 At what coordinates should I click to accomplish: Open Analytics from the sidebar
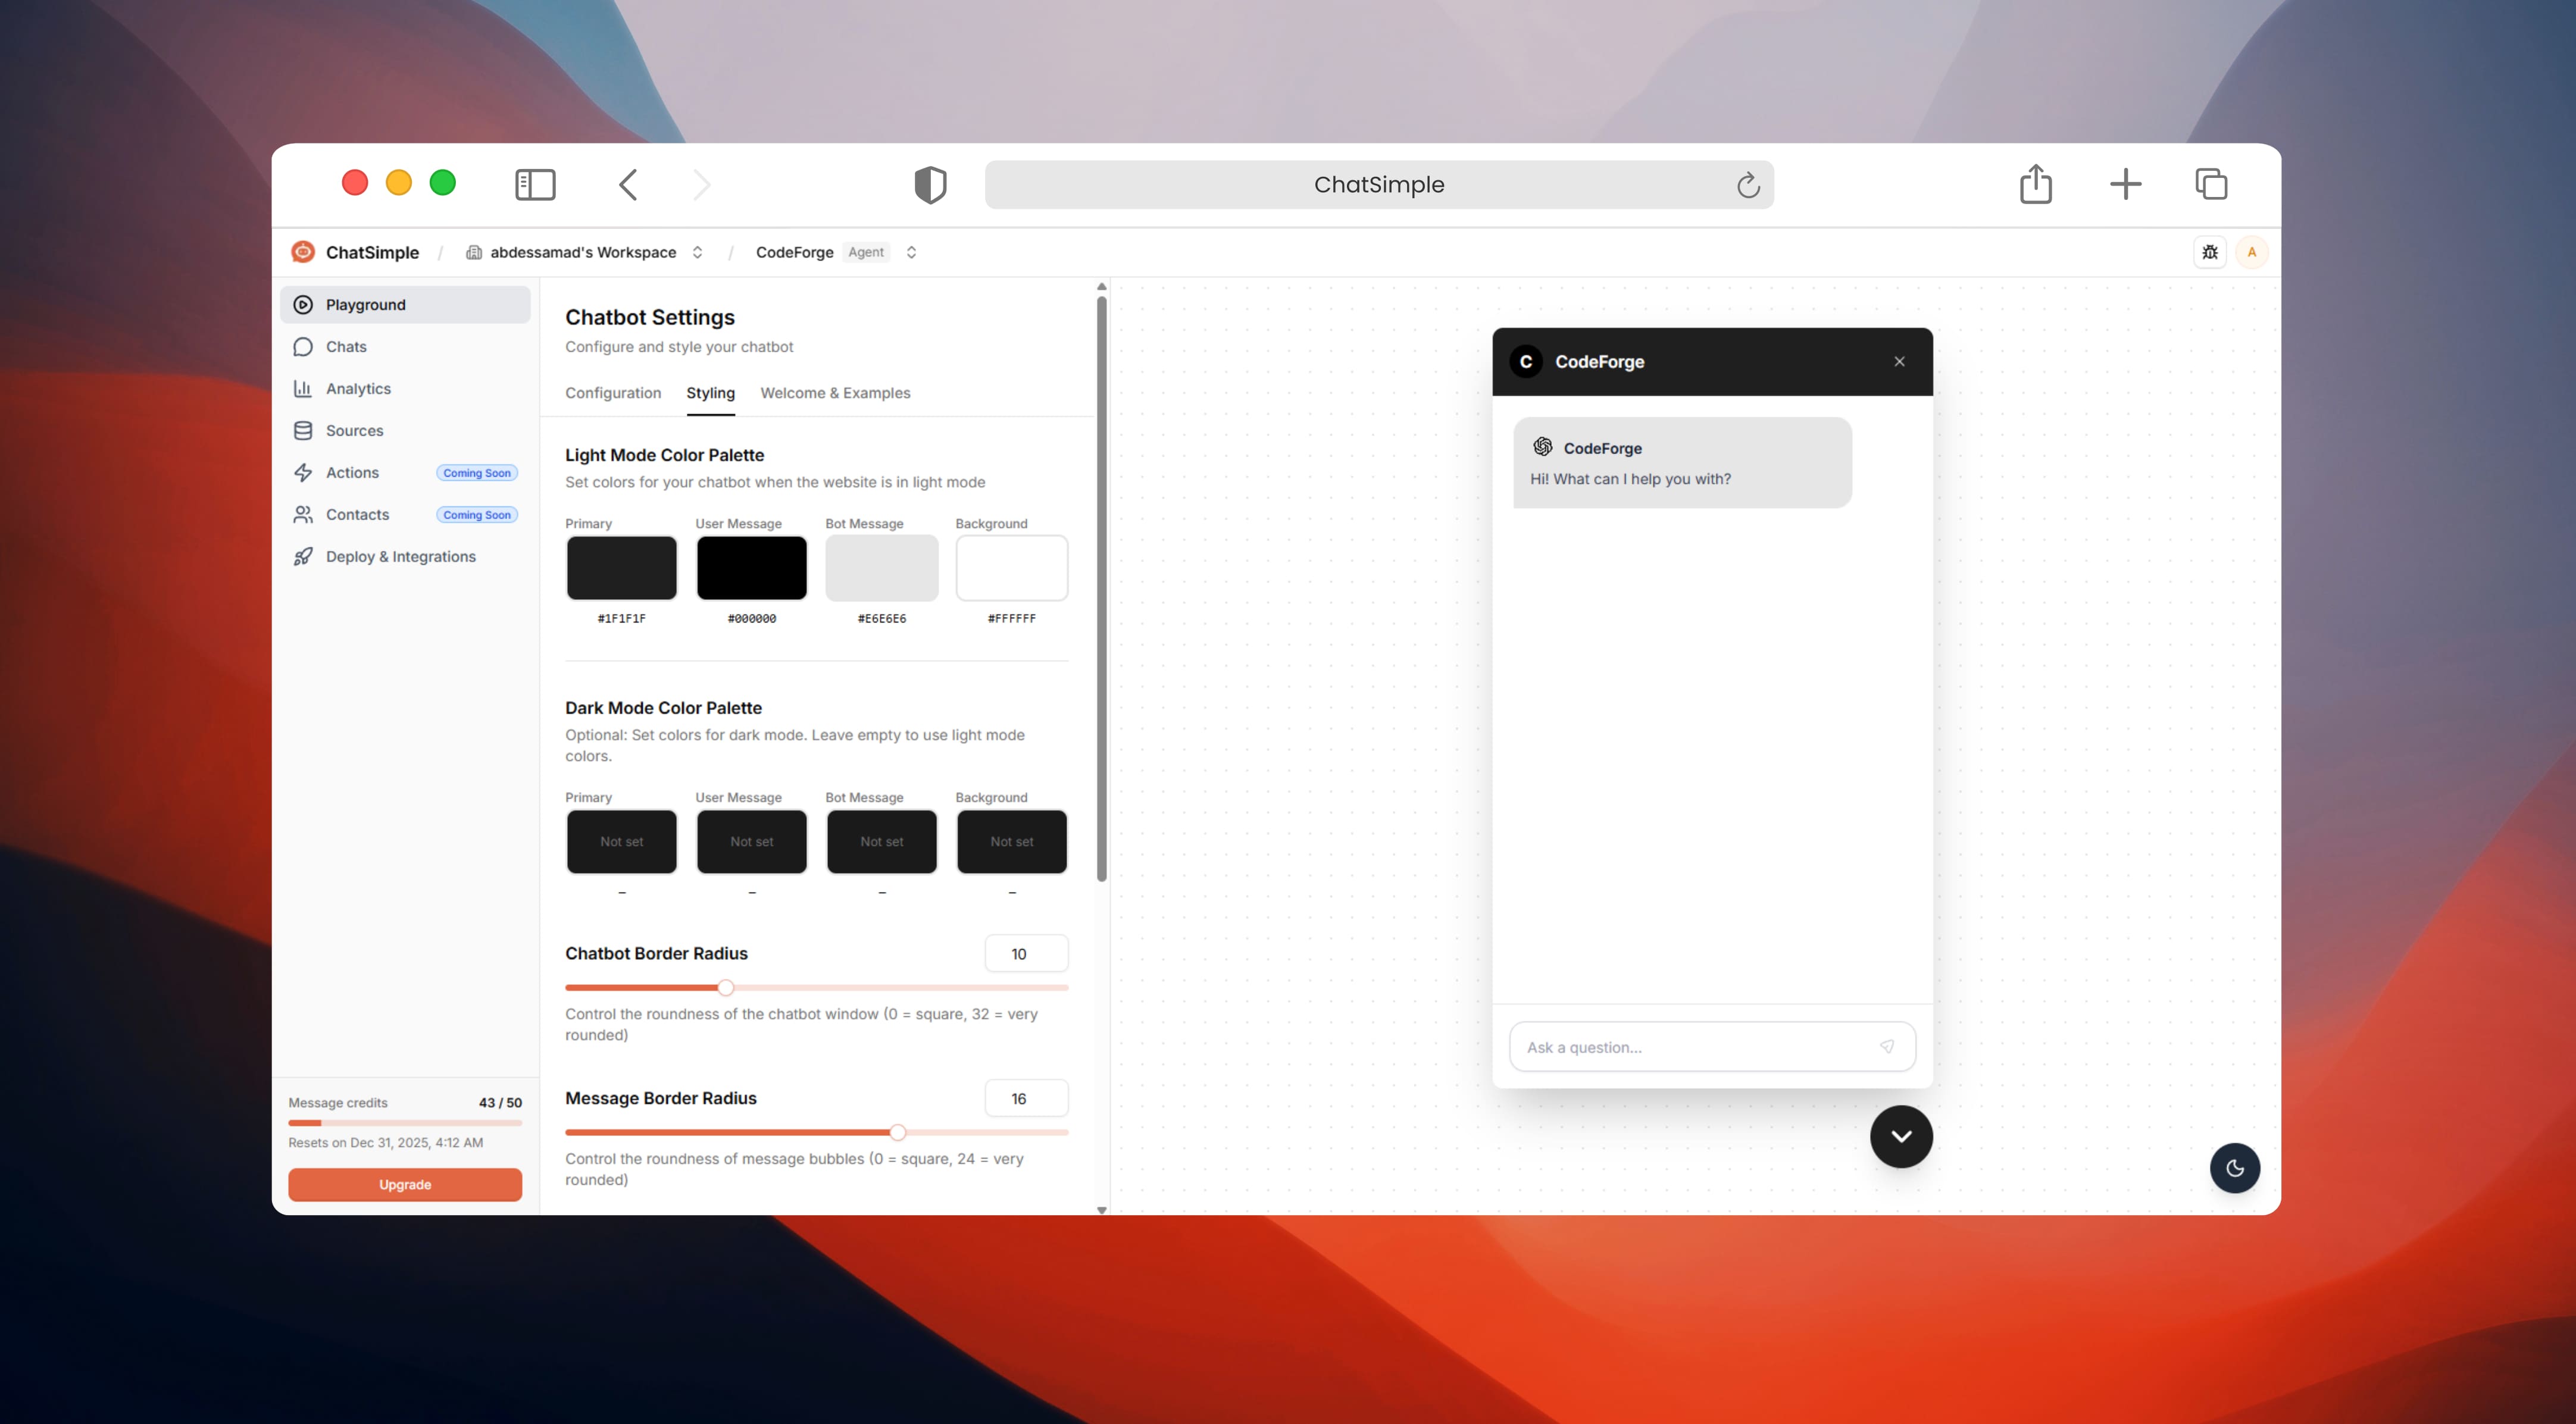357,388
